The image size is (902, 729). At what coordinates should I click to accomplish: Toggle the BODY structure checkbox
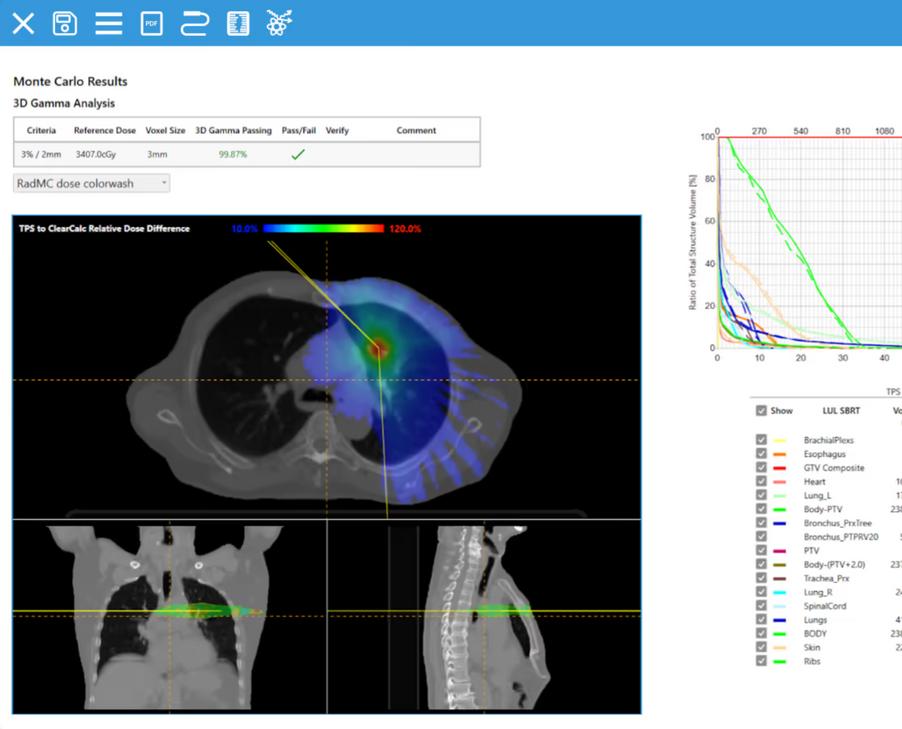(x=761, y=633)
